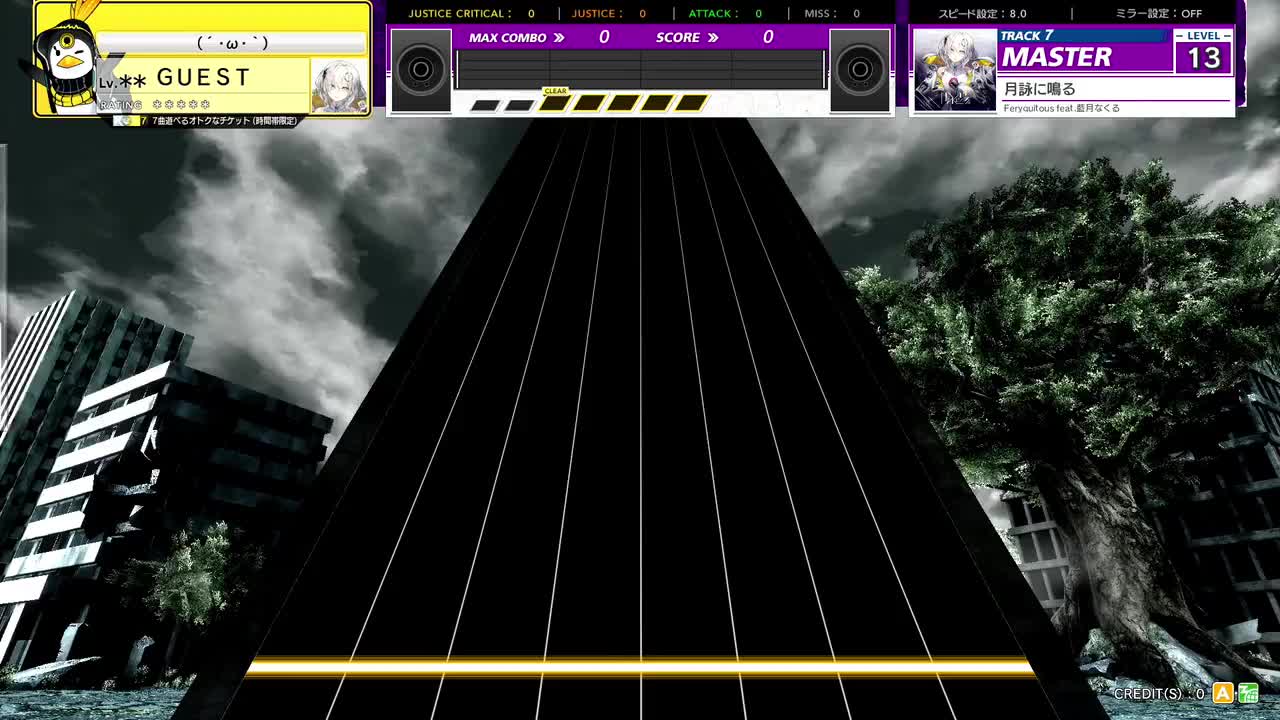Click the orange 'A' network status icon
This screenshot has width=1280, height=720.
[x=1222, y=693]
